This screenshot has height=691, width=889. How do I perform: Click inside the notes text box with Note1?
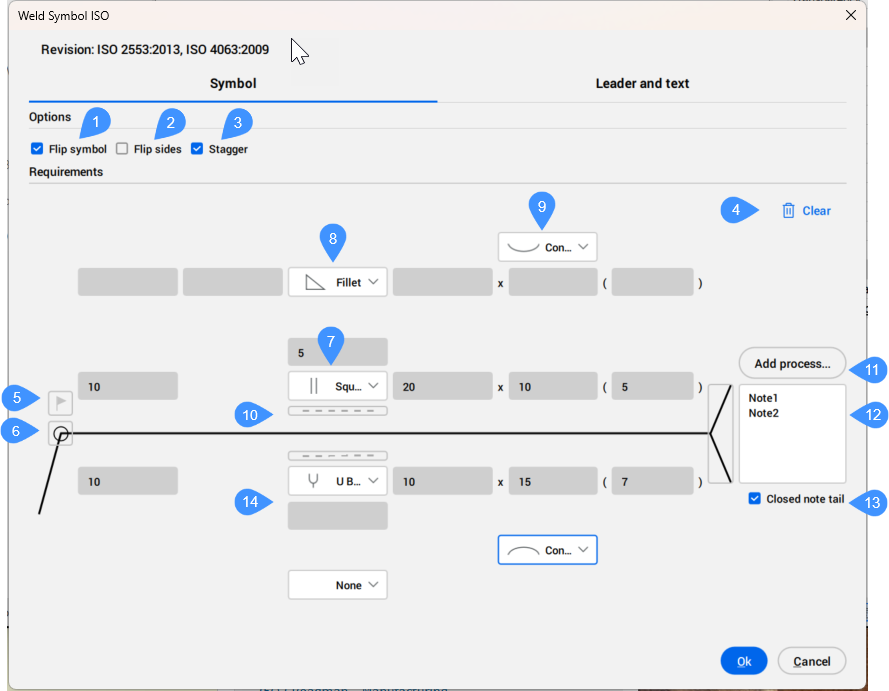click(x=792, y=440)
